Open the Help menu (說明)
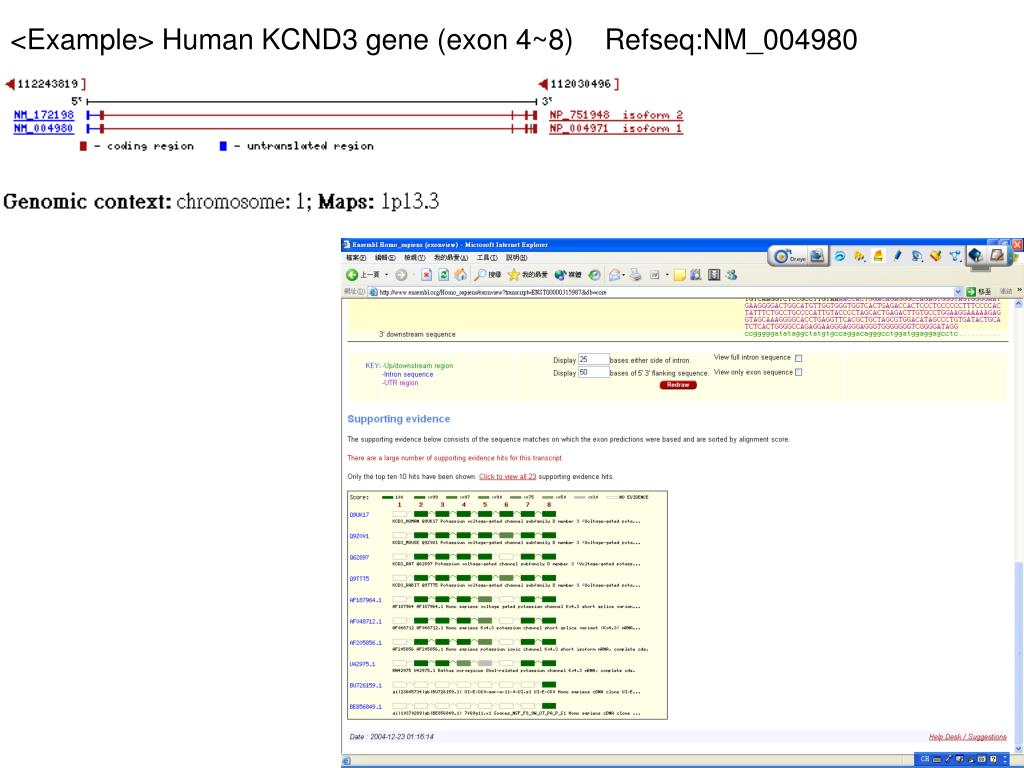The height and width of the screenshot is (768, 1024). pyautogui.click(x=517, y=258)
